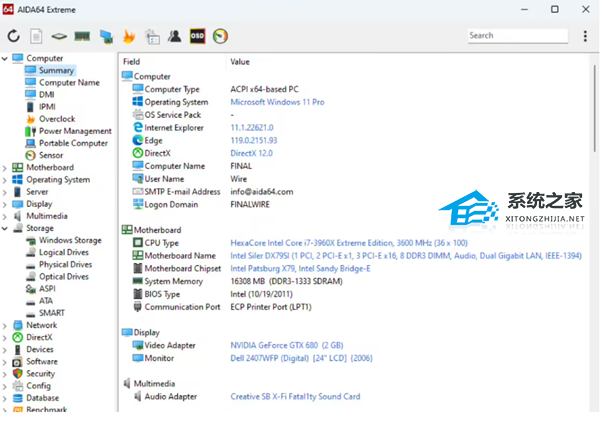The image size is (600, 425).
Task: Expand the Motherboard tree node
Action: pos(5,168)
